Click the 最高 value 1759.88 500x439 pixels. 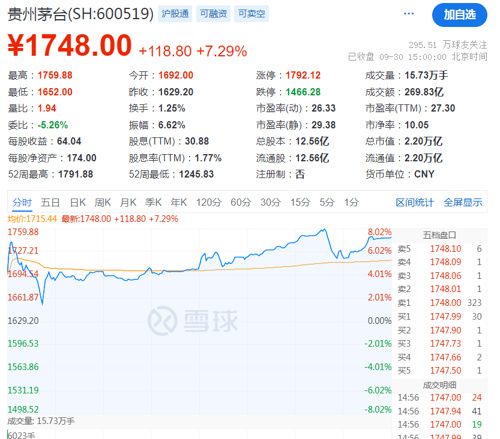pyautogui.click(x=55, y=75)
